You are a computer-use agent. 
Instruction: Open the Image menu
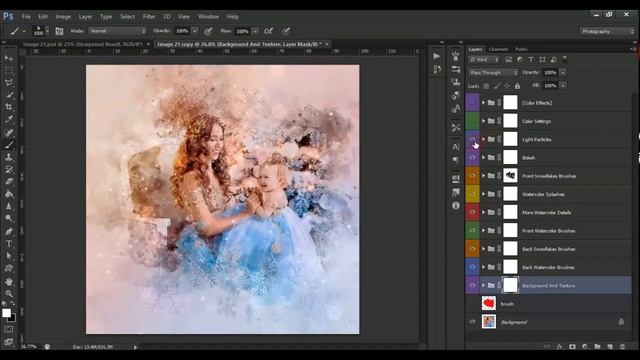63,17
